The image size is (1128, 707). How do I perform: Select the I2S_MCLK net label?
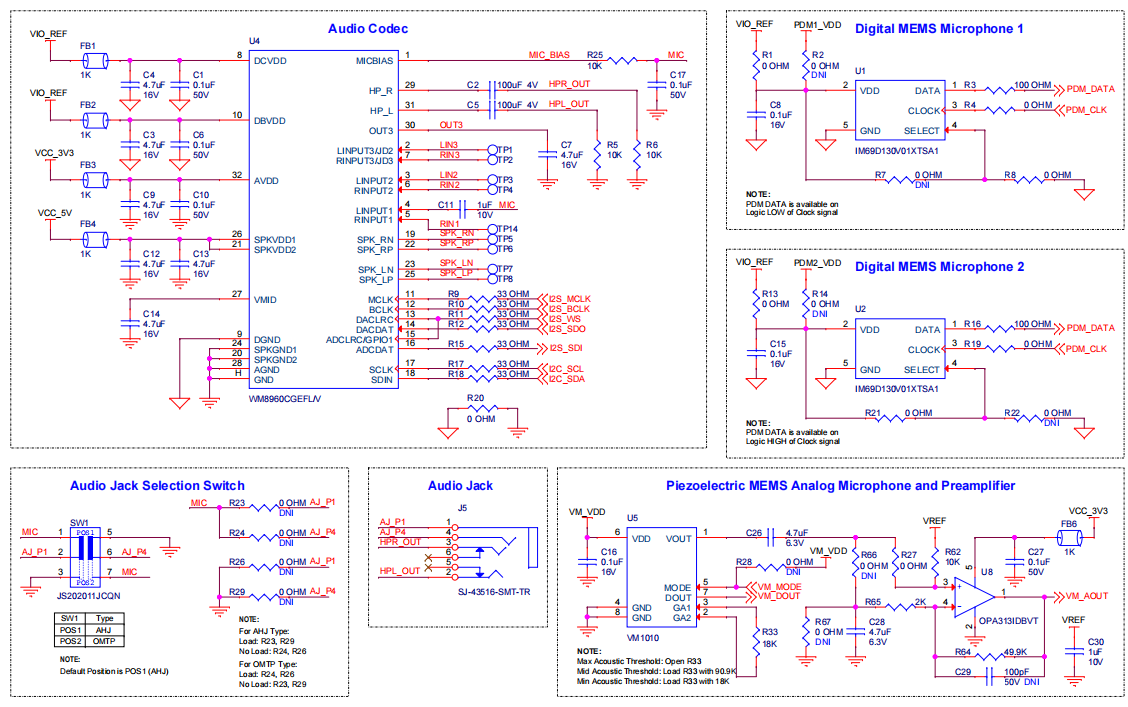point(568,299)
